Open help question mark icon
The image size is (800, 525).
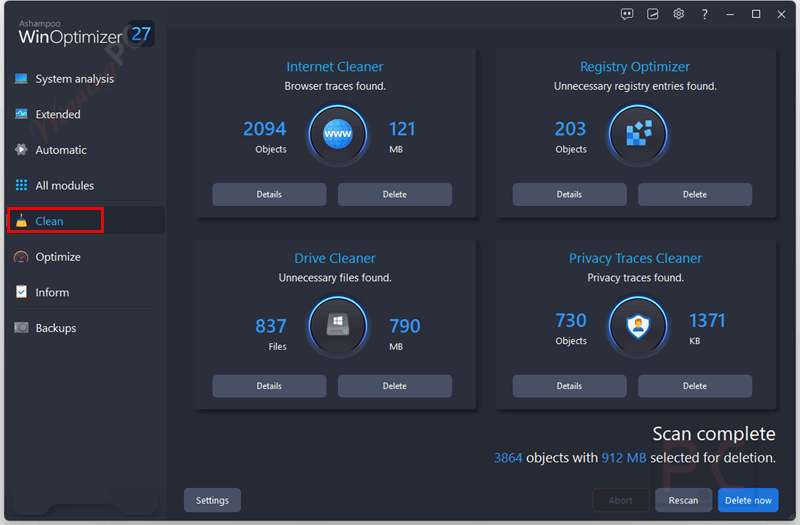coord(705,14)
